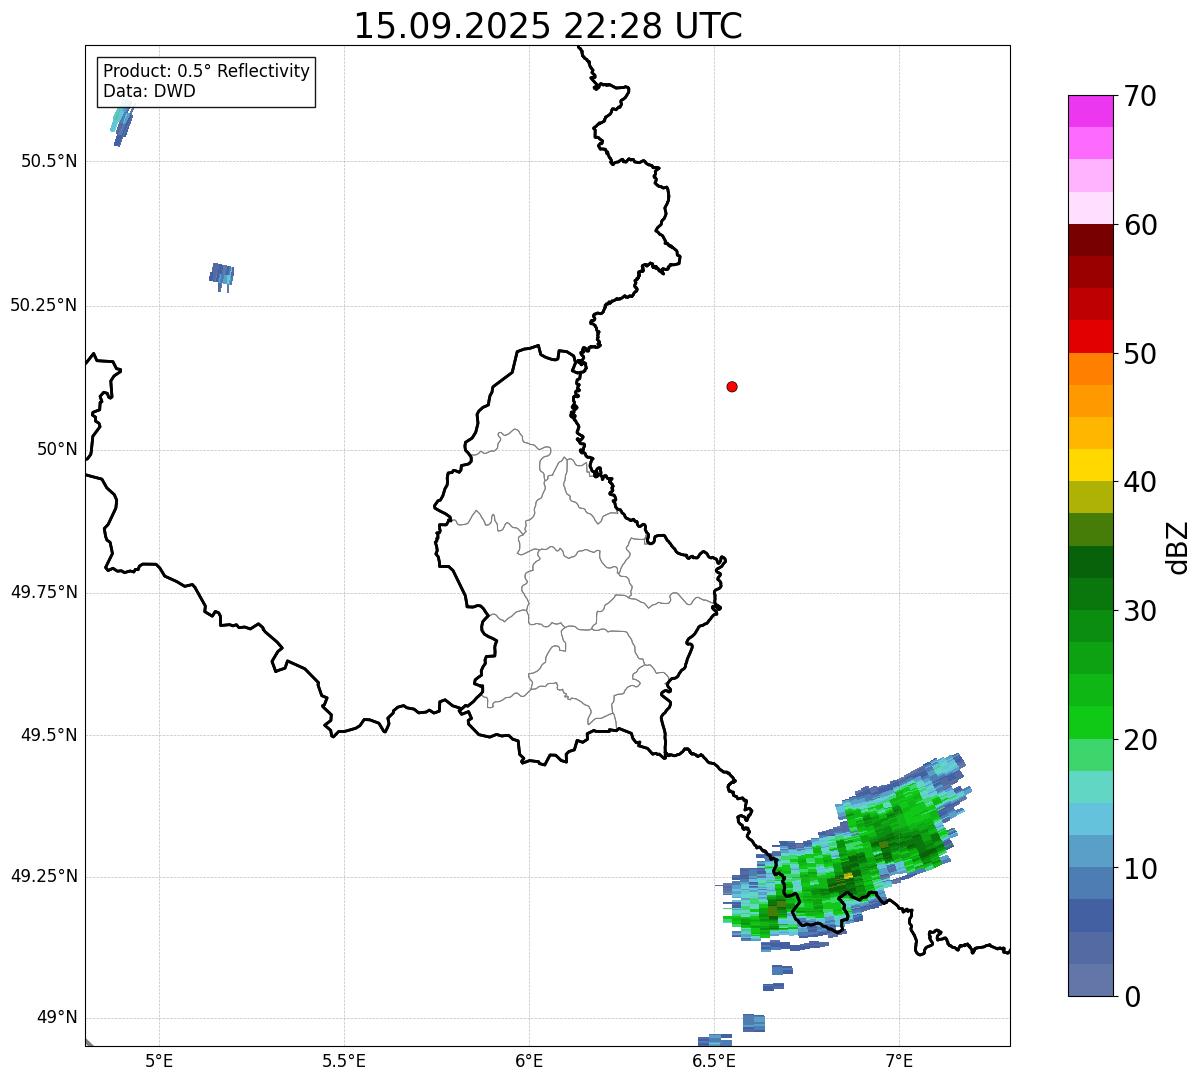The height and width of the screenshot is (1081, 1202).
Task: Click the 10 colorbar tick value
Action: click(1140, 868)
